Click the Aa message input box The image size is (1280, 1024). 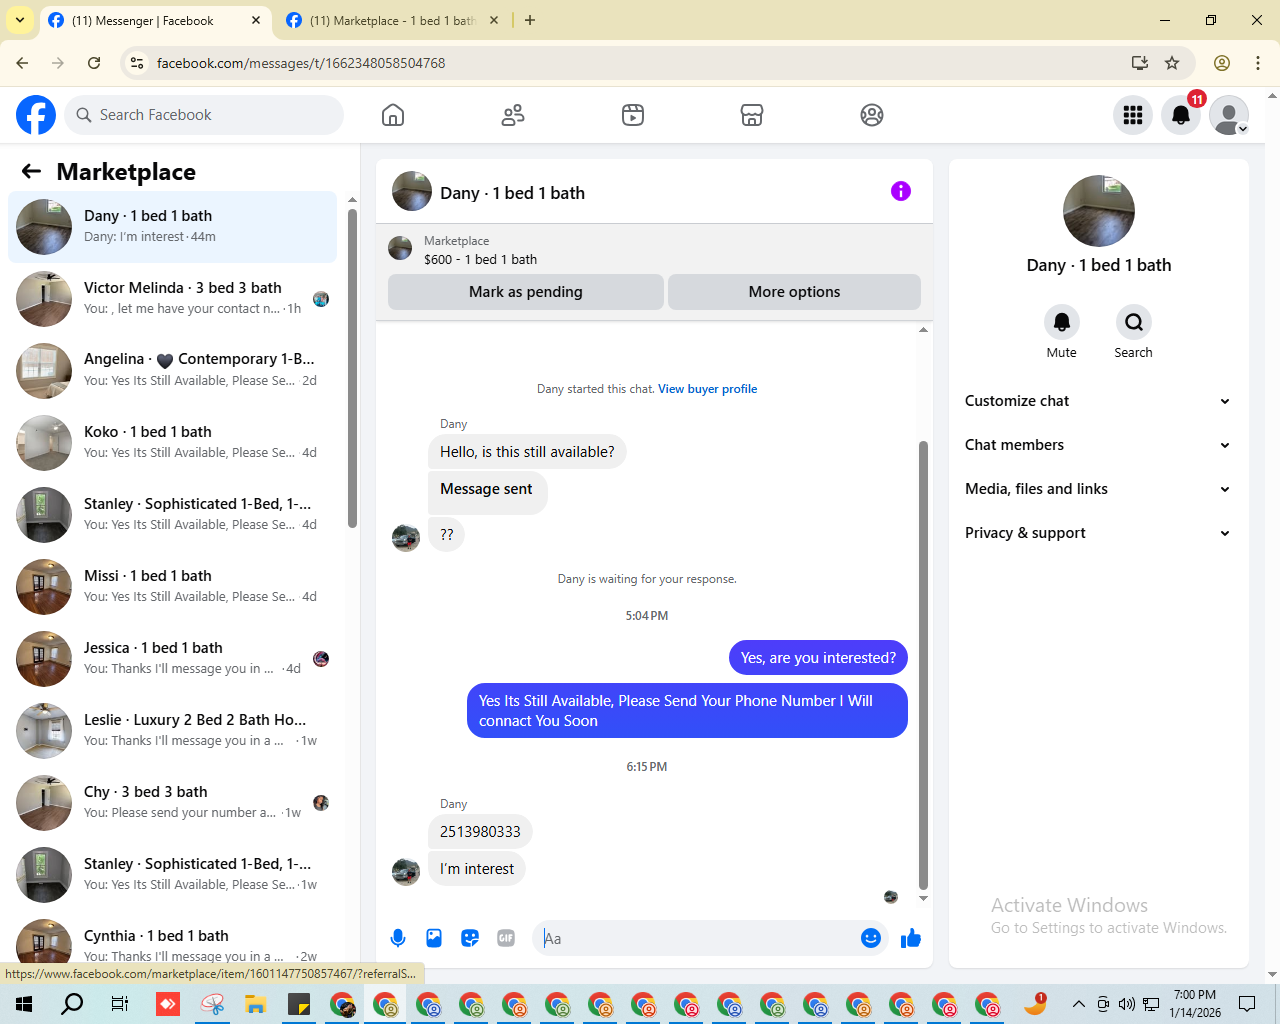coord(698,938)
